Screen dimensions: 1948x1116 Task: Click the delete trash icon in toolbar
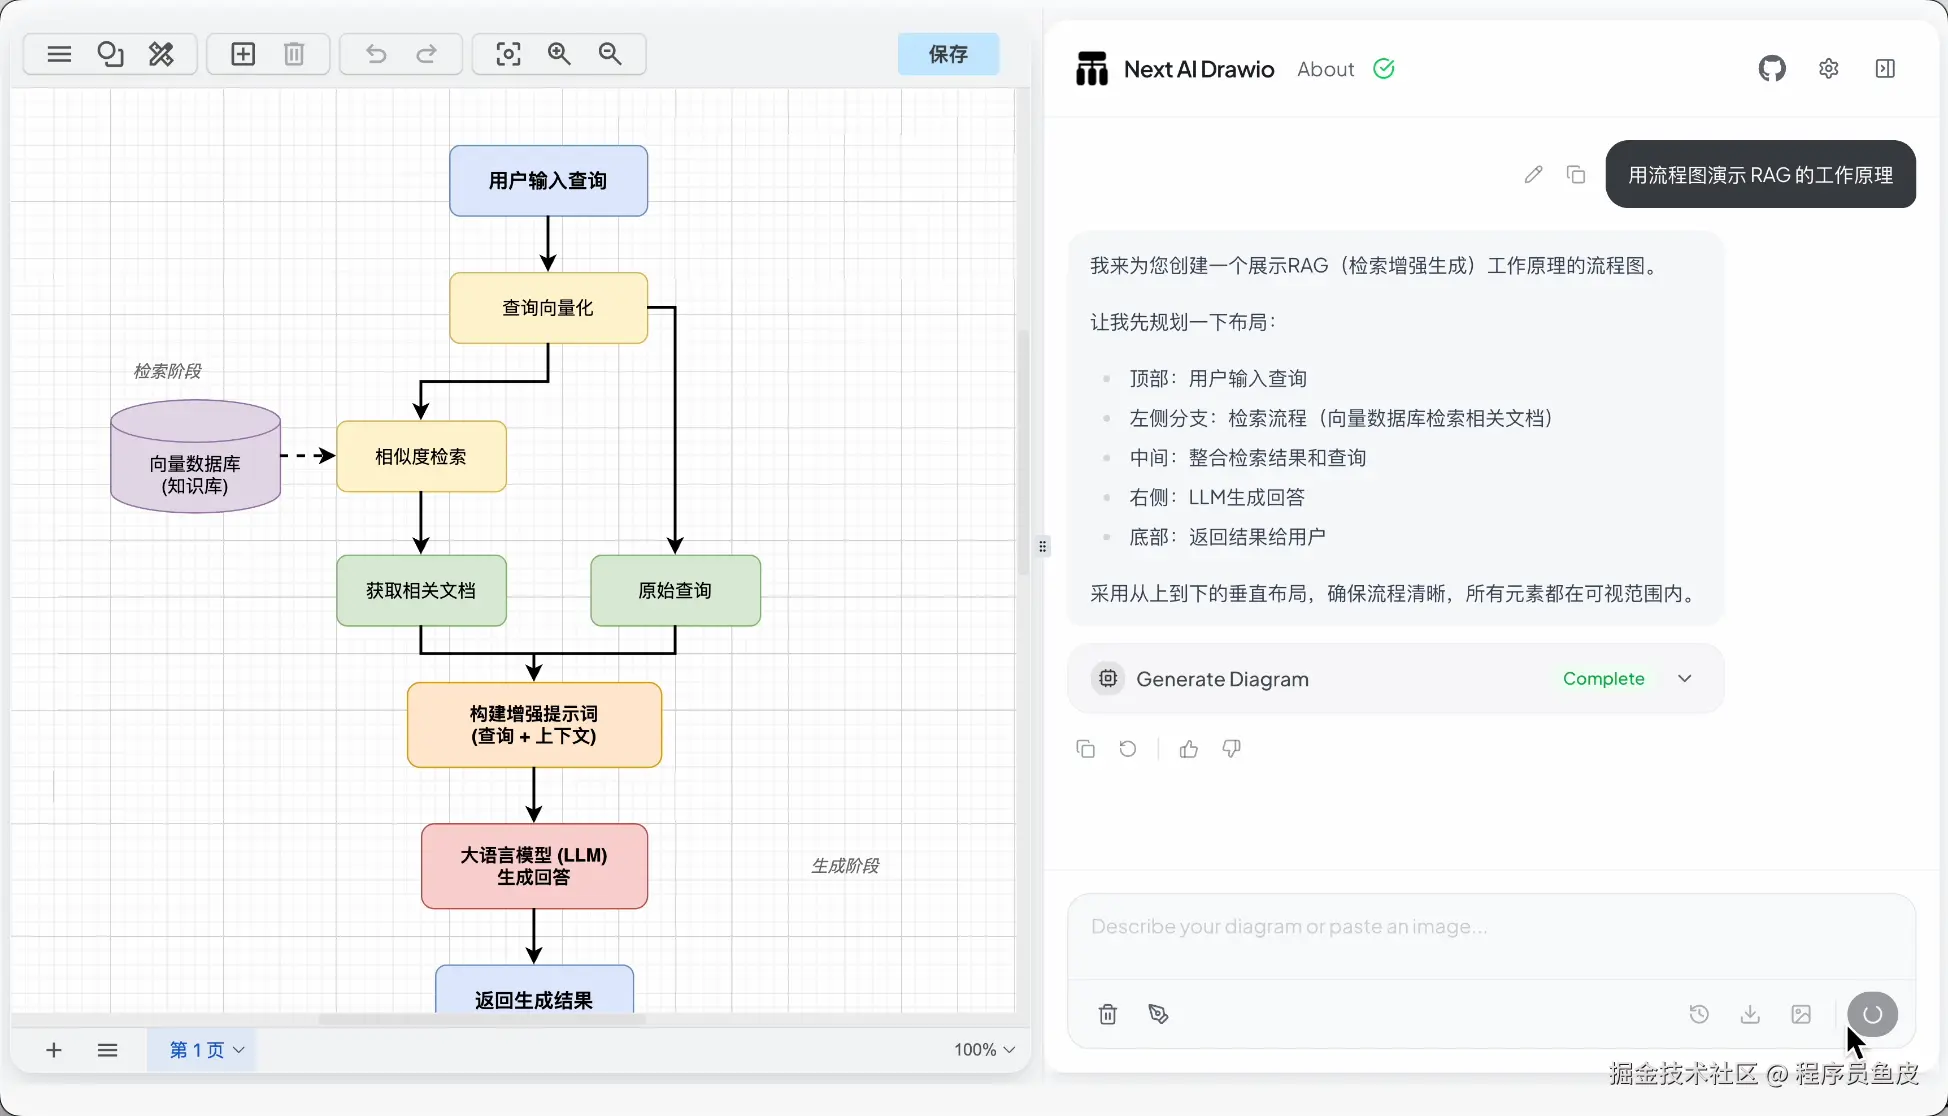coord(294,54)
